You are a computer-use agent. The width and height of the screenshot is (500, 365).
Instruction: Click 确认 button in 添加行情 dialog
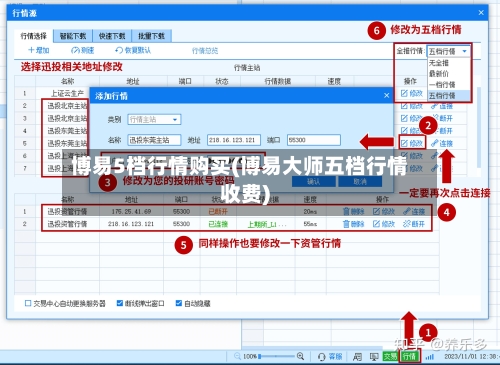314,182
